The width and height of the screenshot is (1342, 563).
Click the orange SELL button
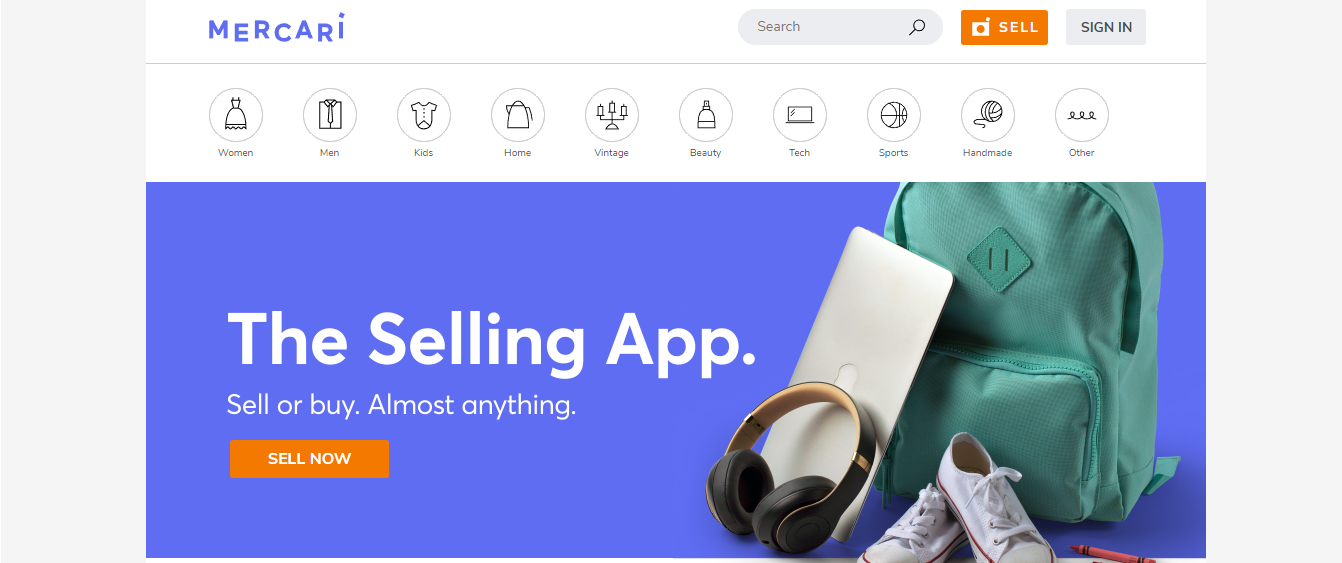[x=1004, y=27]
